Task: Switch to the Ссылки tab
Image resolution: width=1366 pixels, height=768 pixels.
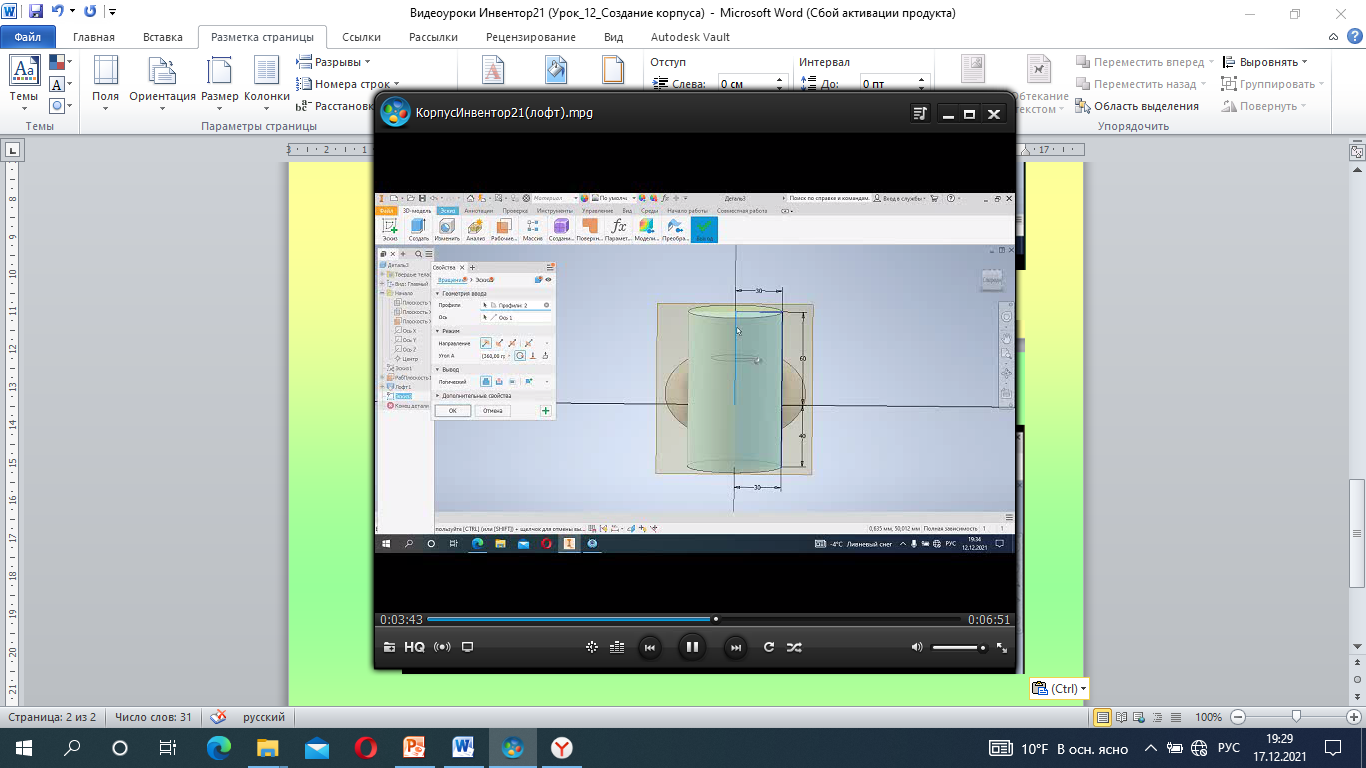Action: click(x=361, y=37)
